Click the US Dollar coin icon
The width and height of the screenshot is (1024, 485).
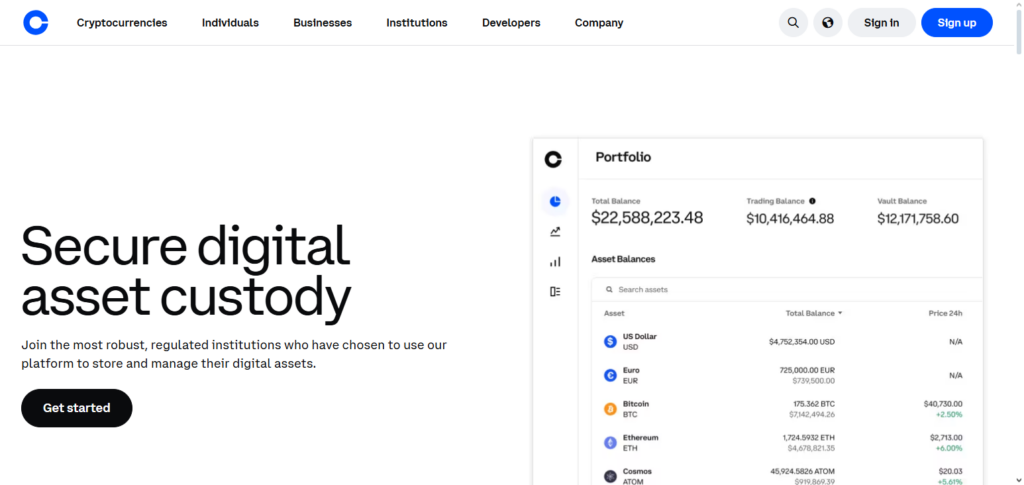click(610, 341)
